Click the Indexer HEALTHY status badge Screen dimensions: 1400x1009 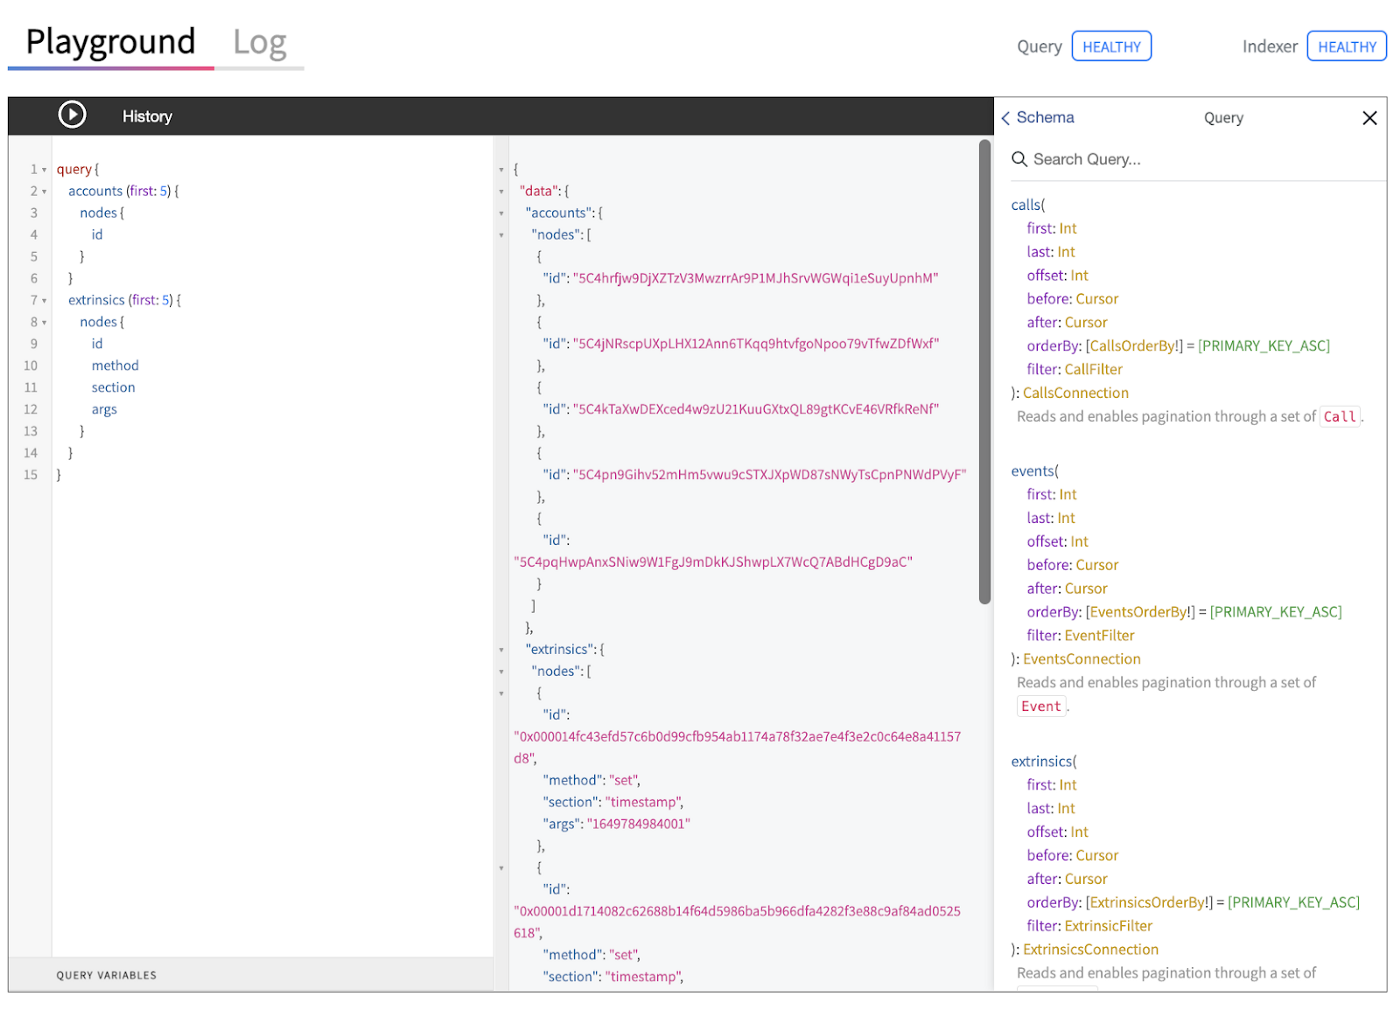click(x=1346, y=47)
